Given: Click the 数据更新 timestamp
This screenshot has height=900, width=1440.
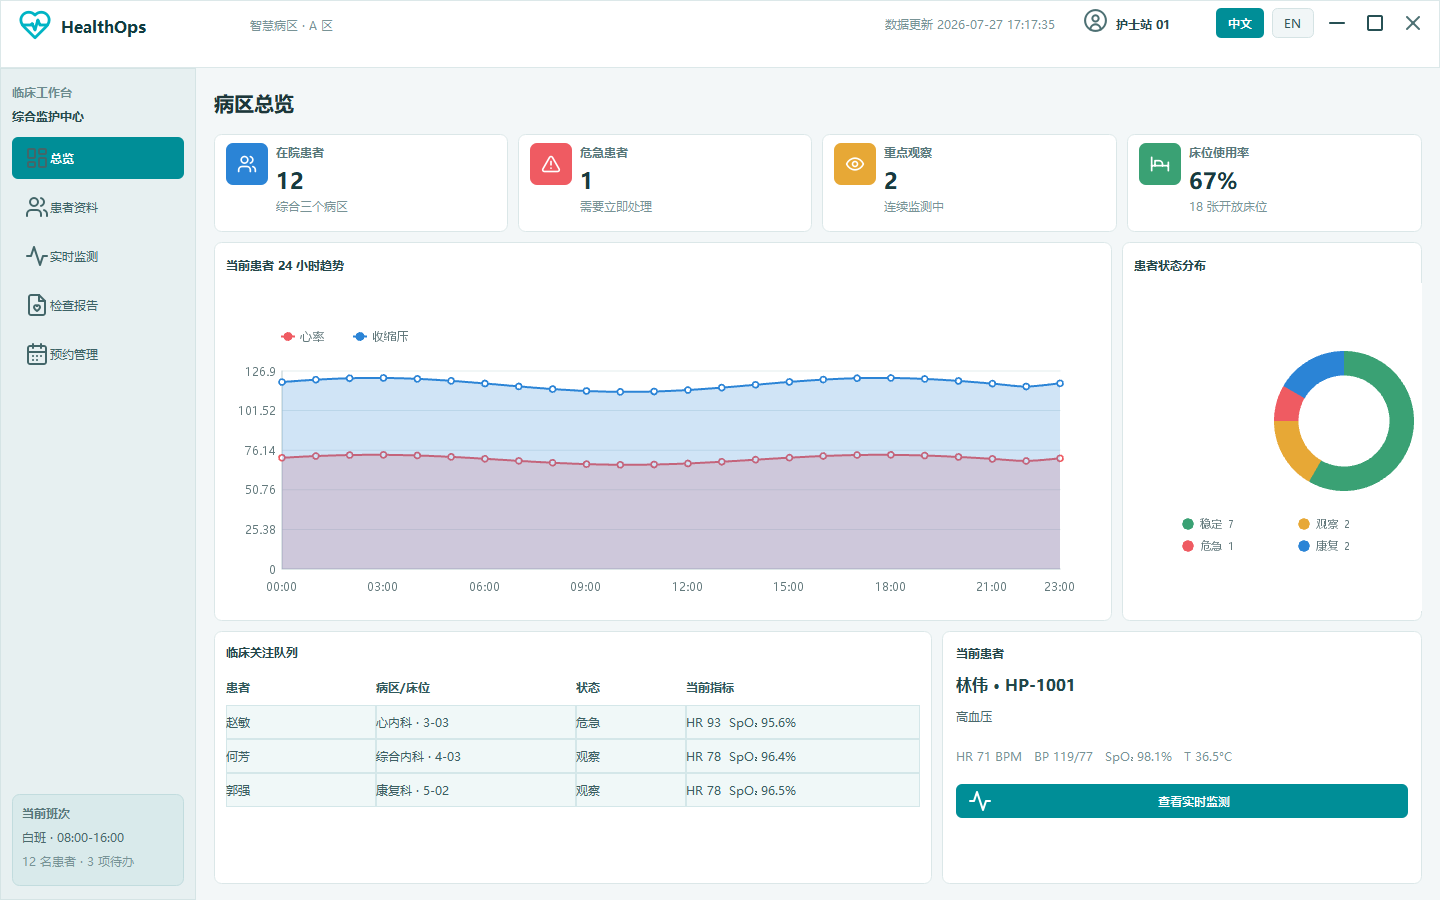Looking at the screenshot, I should tap(969, 25).
